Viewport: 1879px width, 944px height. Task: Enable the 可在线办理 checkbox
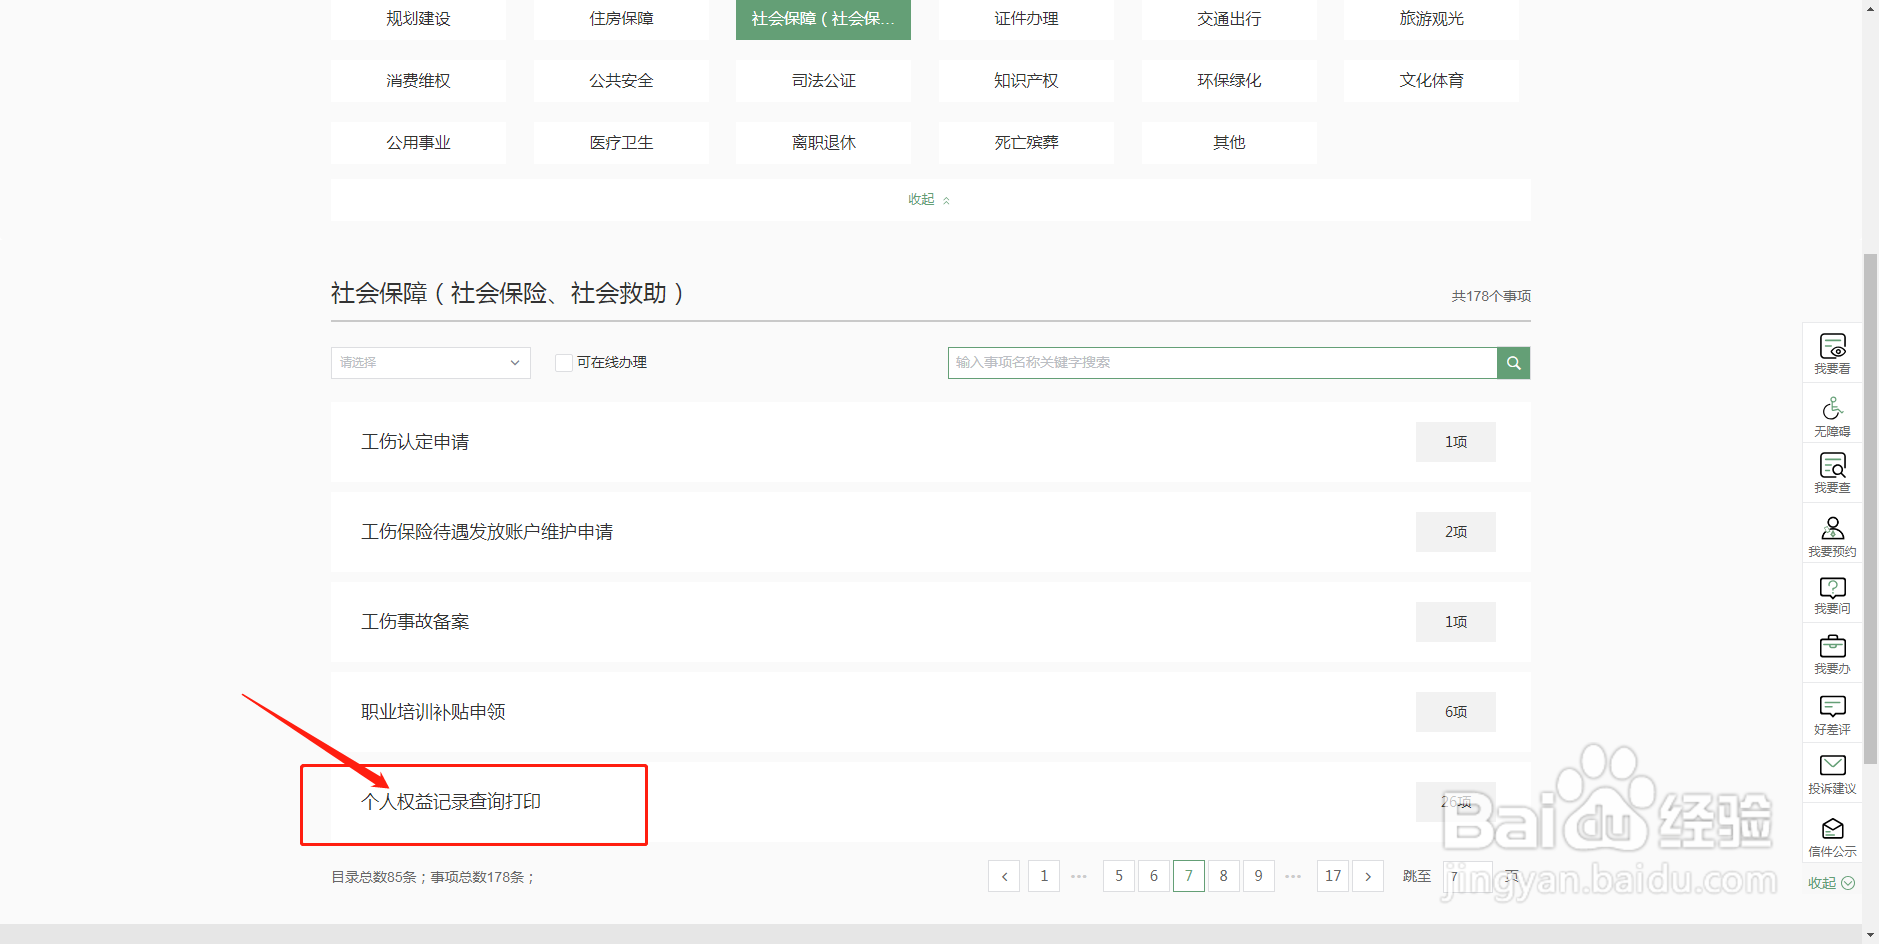(x=563, y=362)
